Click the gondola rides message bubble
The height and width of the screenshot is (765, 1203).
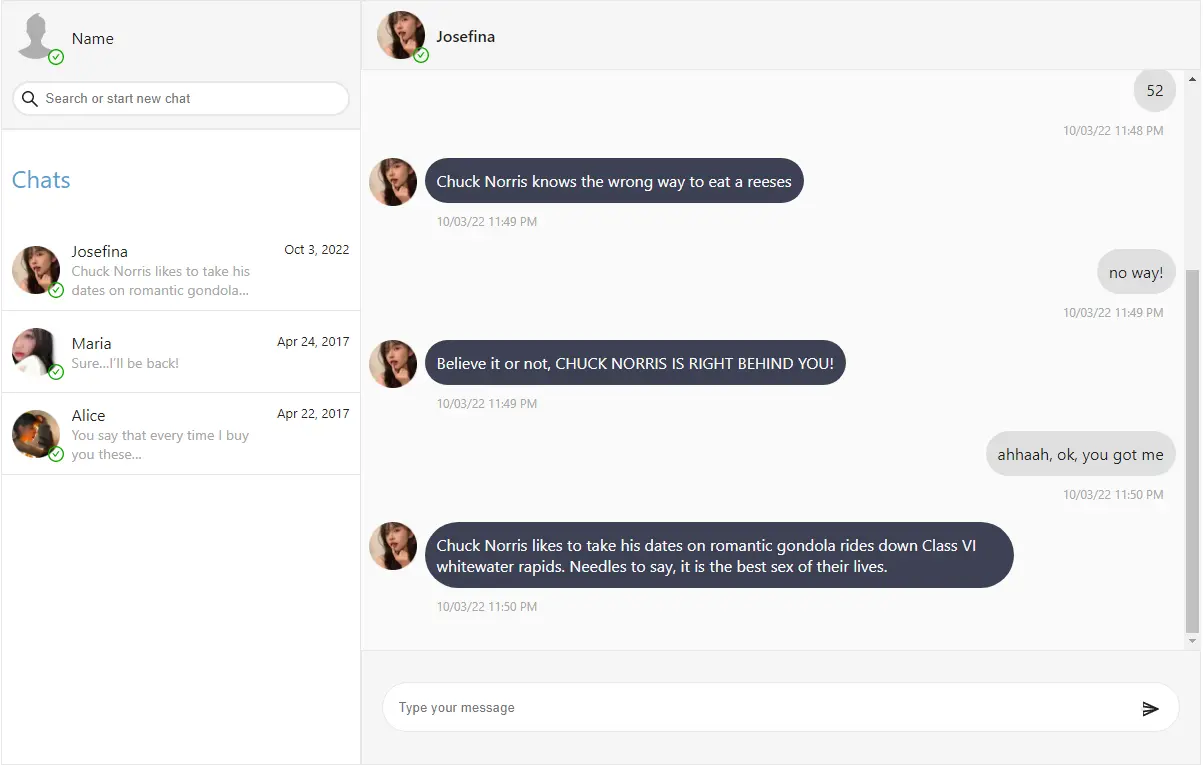[719, 555]
